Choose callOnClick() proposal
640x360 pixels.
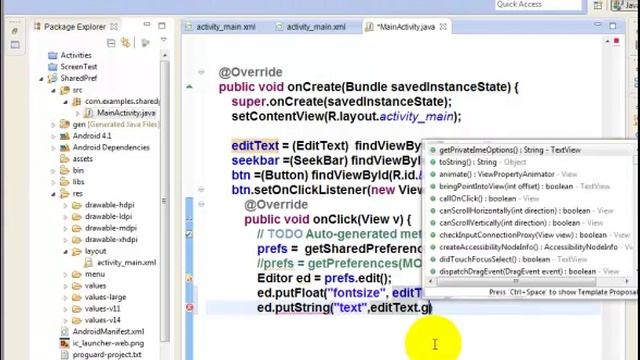531,199
